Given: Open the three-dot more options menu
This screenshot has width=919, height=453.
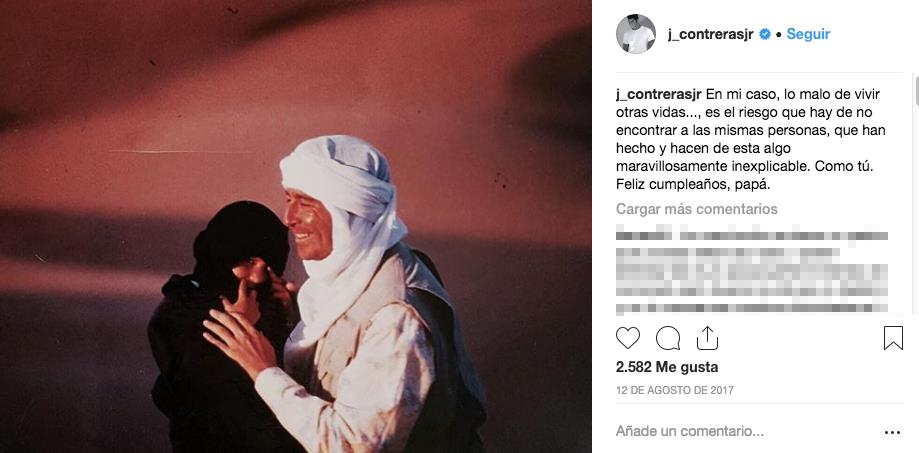Looking at the screenshot, I should pos(892,432).
